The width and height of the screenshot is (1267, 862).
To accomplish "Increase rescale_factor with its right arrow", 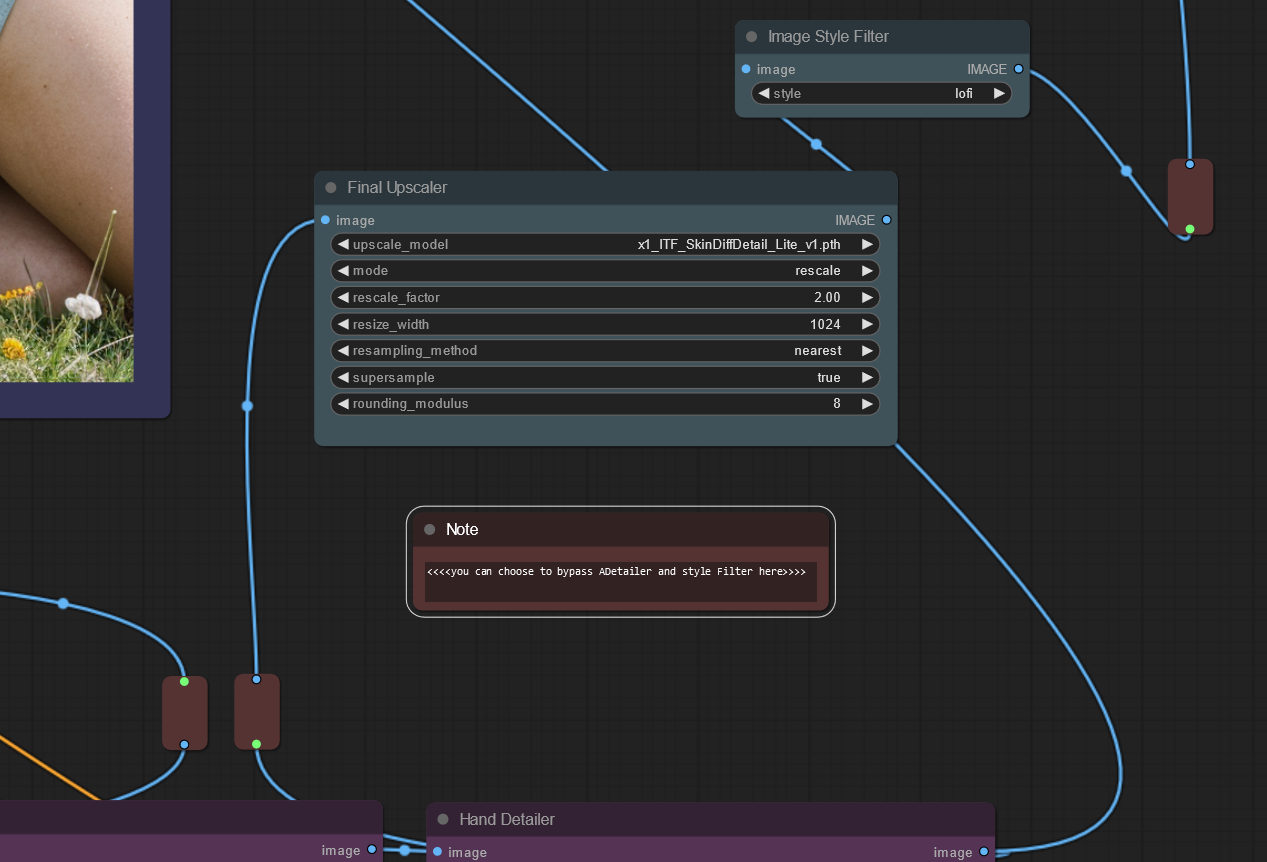I will point(866,297).
